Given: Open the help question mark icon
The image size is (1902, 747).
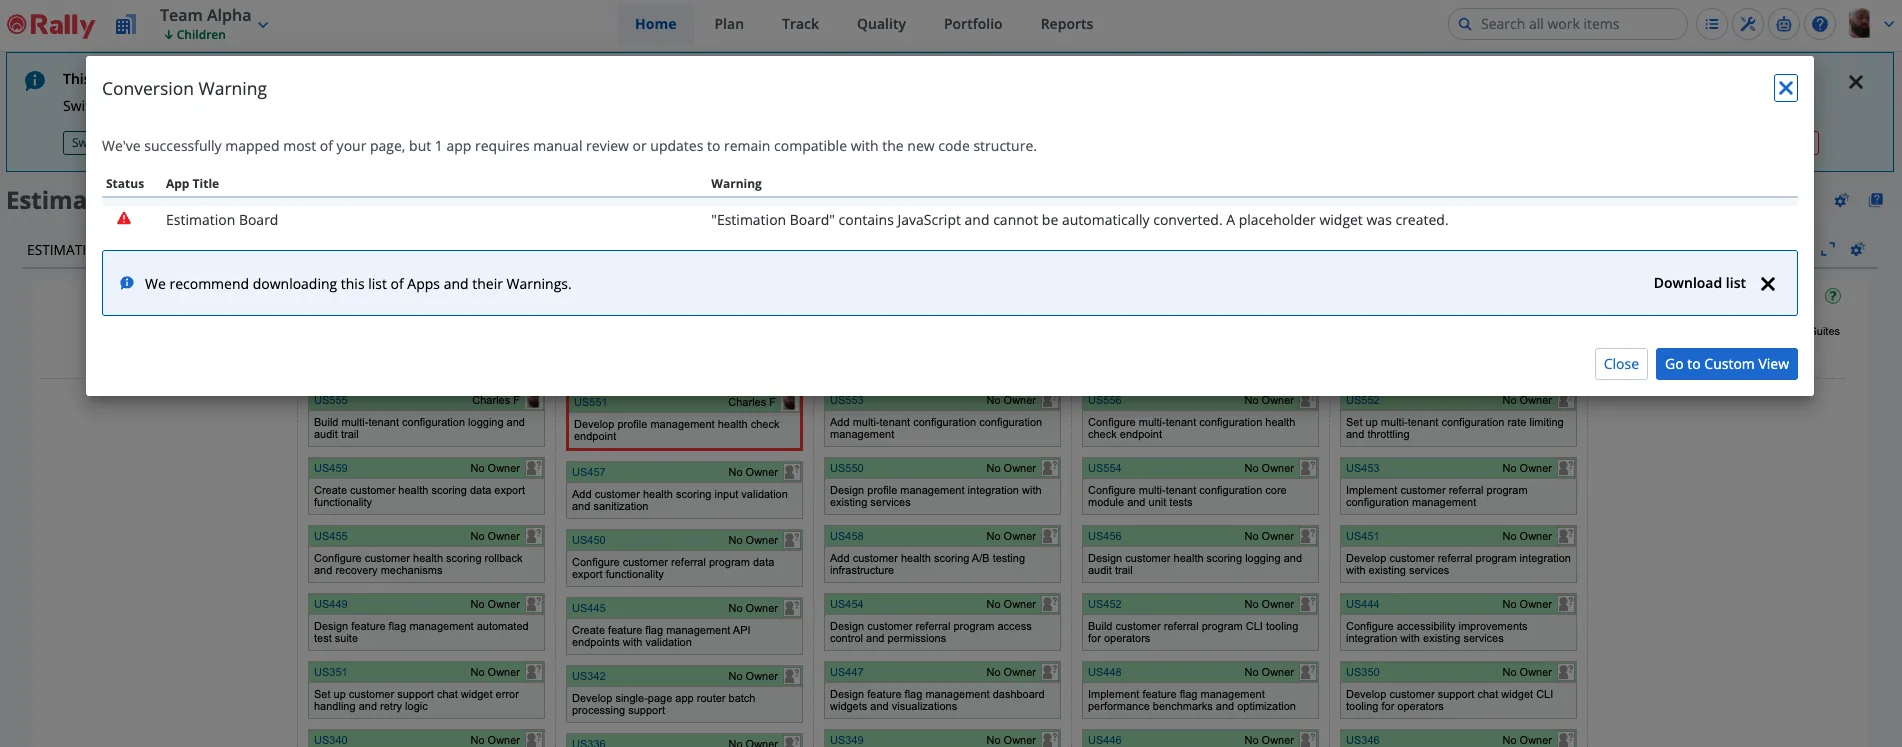Looking at the screenshot, I should click(1820, 24).
